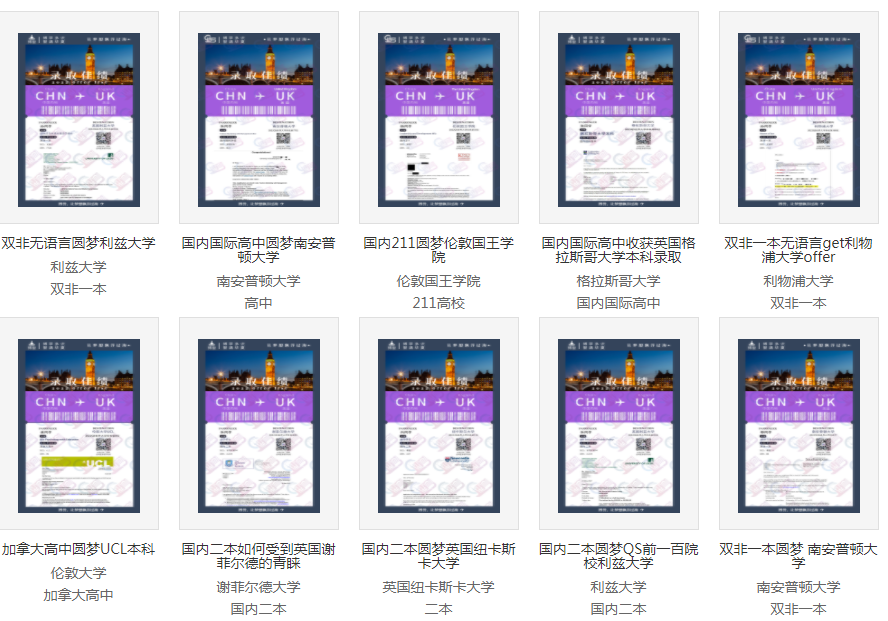
Task: Select 双非一本 under the 双非一本圆梦 南安普顿大学 card
Action: pos(799,610)
